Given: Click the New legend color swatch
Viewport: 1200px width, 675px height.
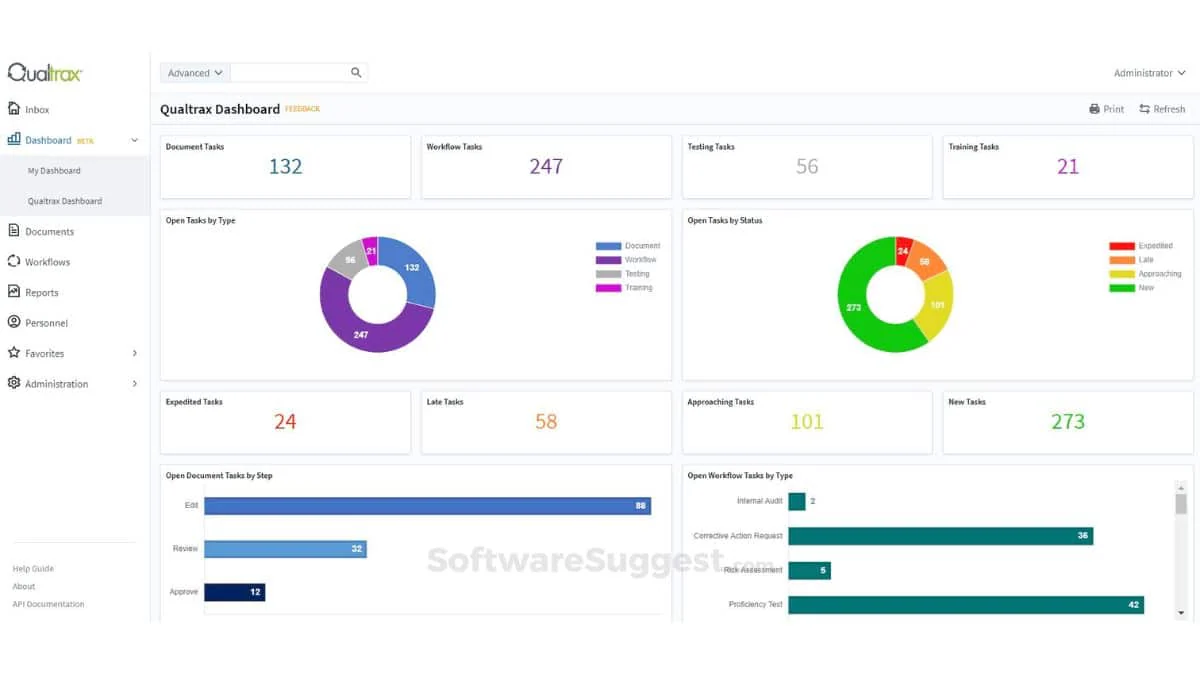Looking at the screenshot, I should pyautogui.click(x=1122, y=288).
